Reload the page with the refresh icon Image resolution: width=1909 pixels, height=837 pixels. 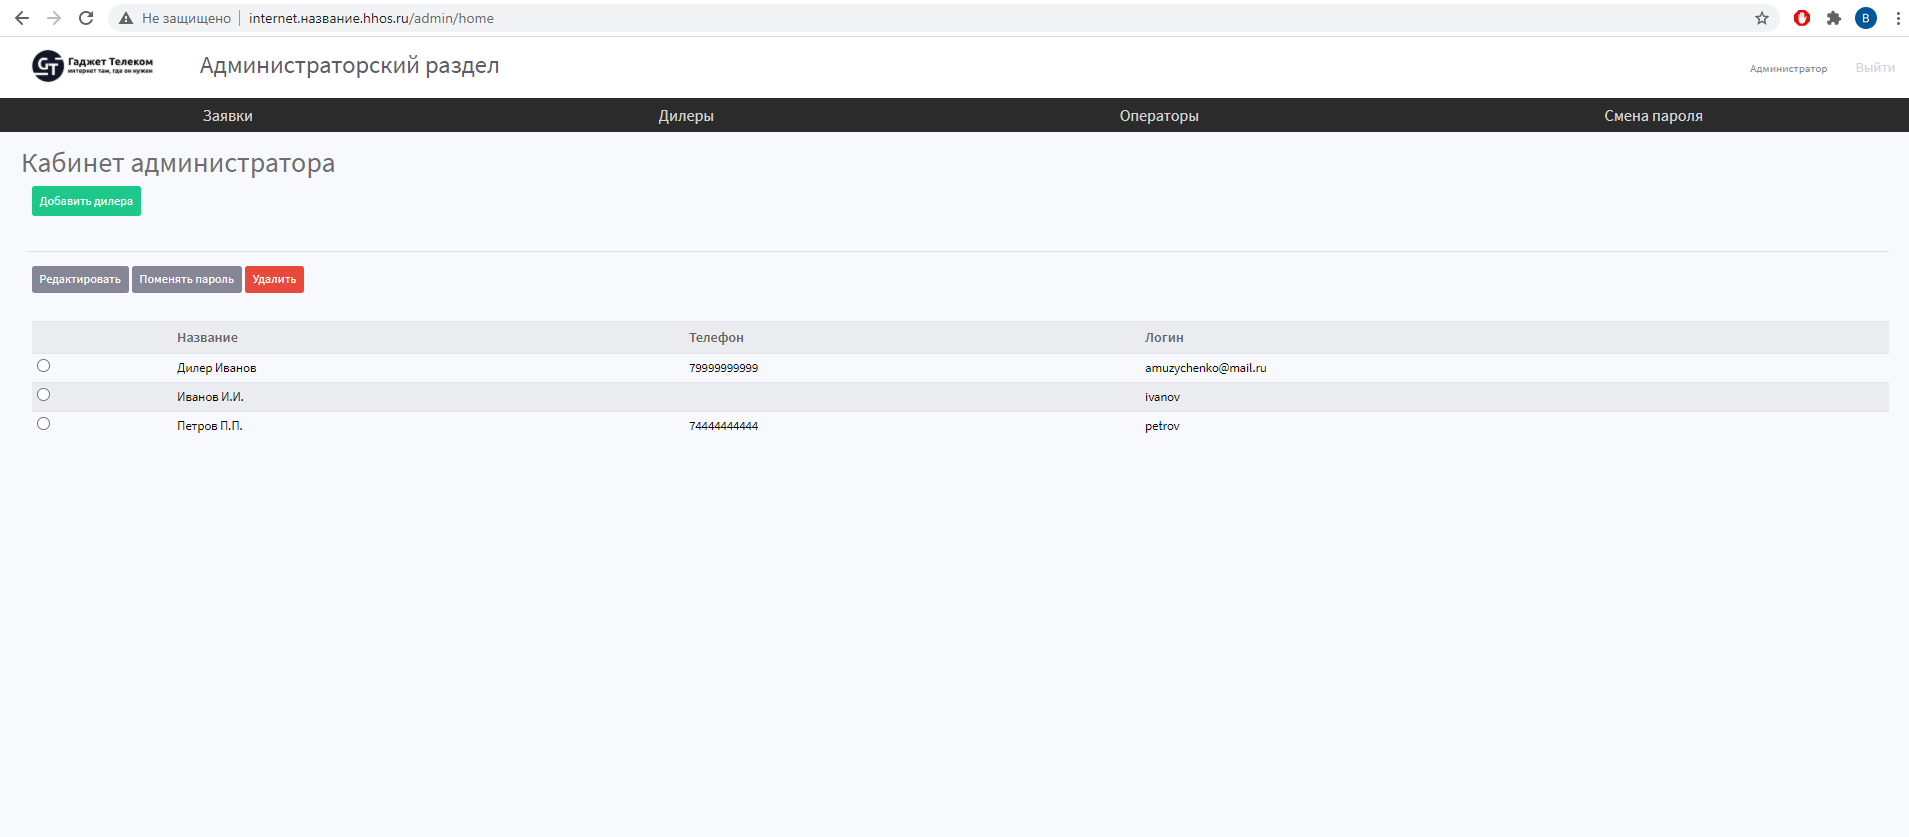click(86, 18)
